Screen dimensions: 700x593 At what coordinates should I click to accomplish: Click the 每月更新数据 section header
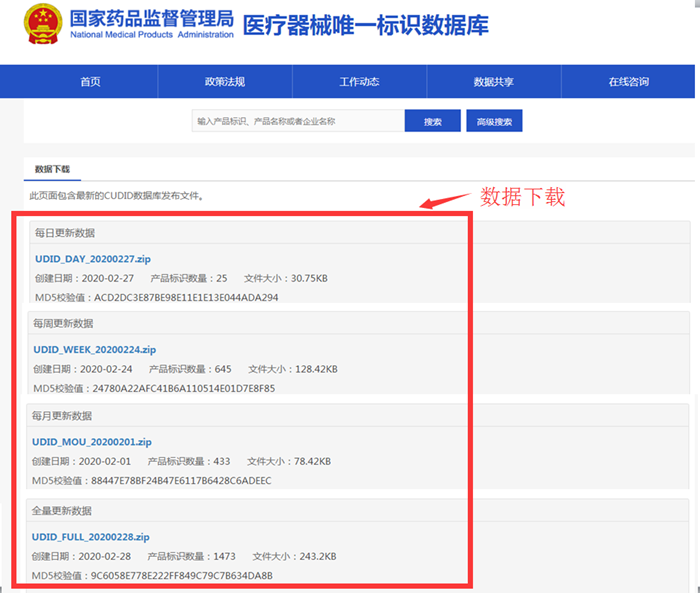(62, 415)
